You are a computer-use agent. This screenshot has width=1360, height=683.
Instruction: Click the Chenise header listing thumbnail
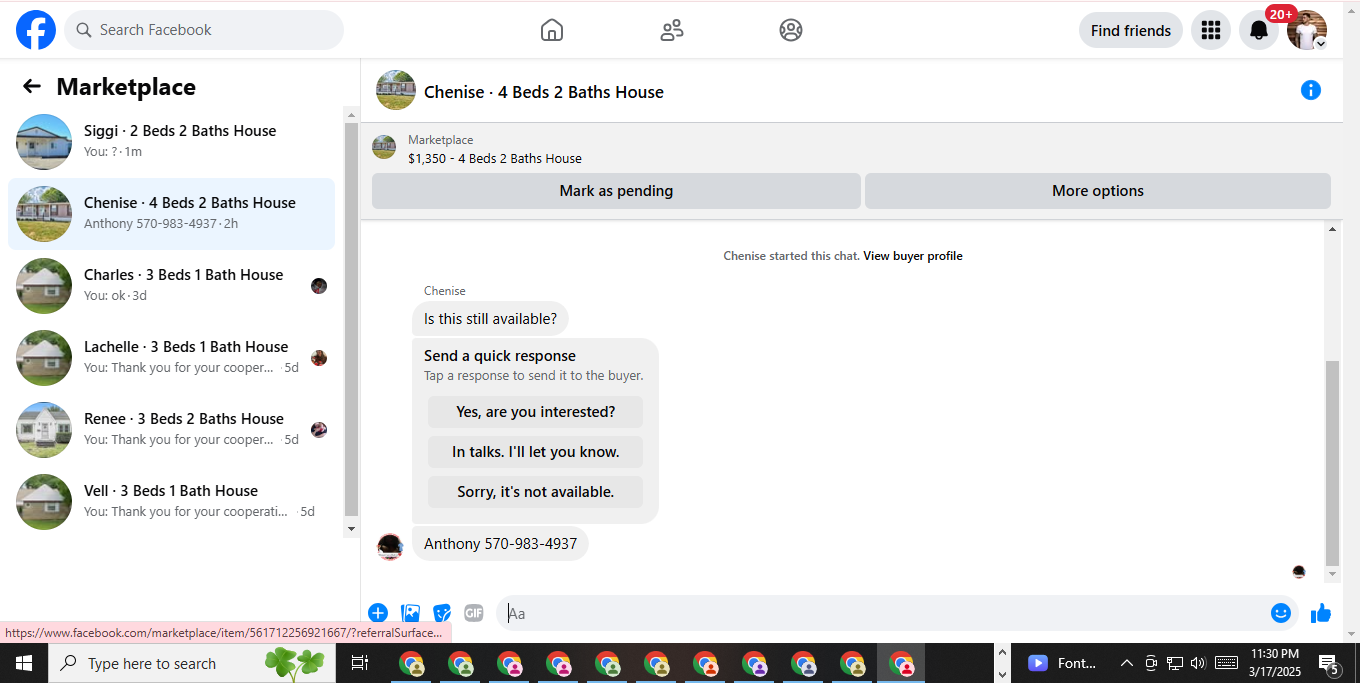tap(396, 90)
